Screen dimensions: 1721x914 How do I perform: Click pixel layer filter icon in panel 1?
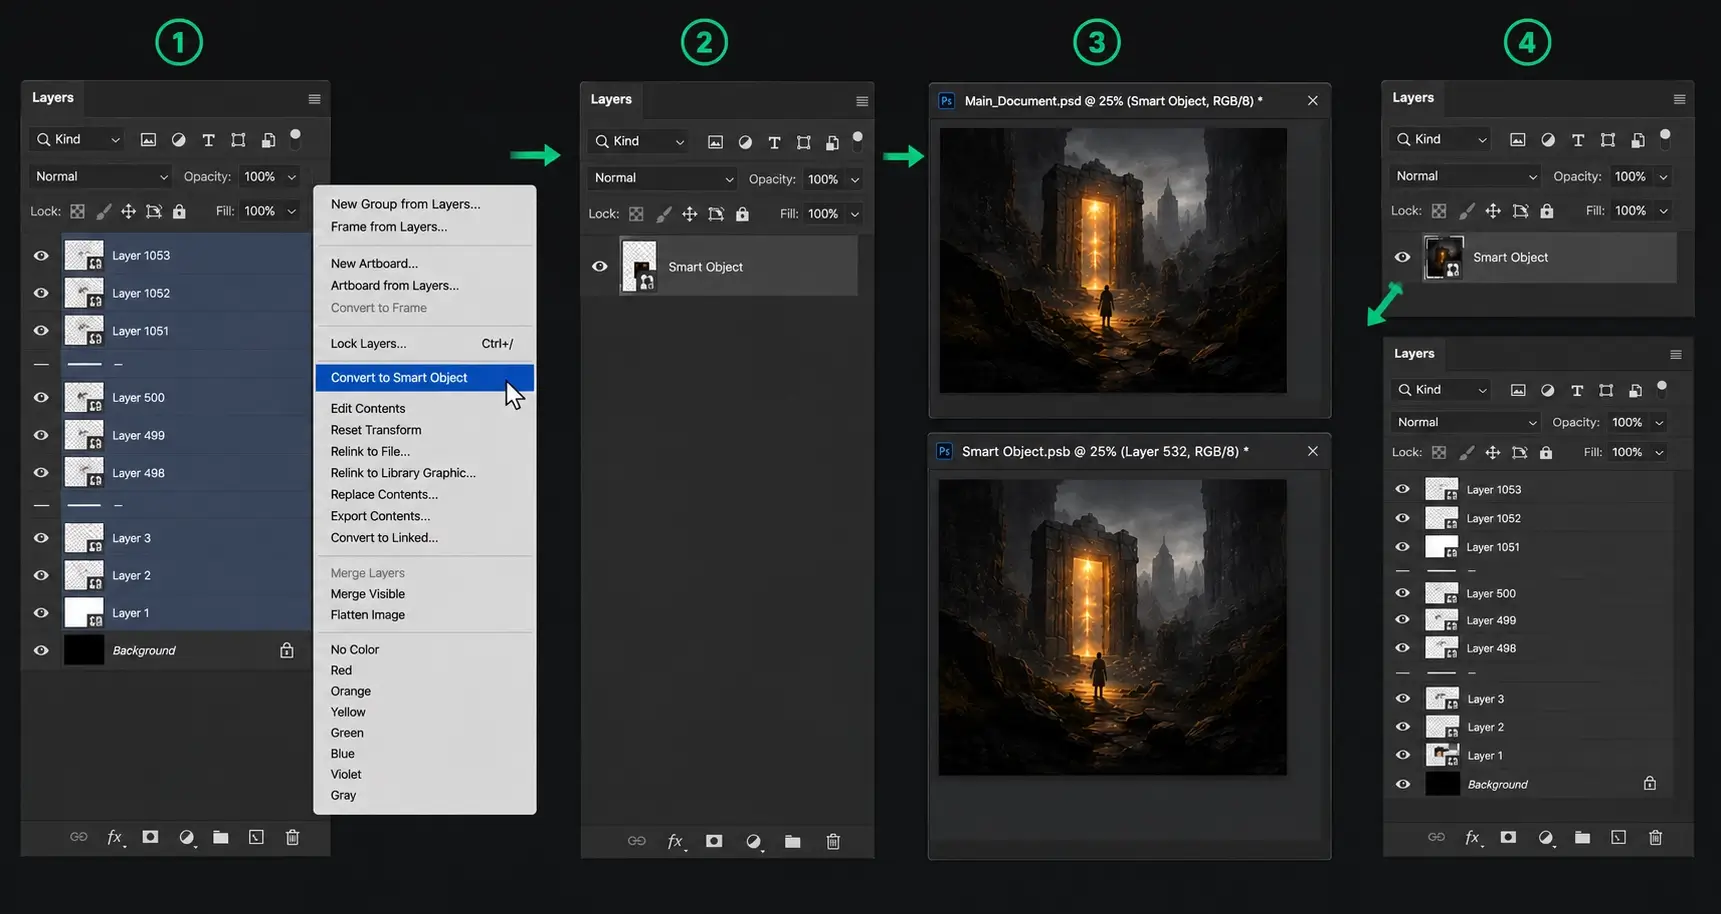tap(148, 140)
